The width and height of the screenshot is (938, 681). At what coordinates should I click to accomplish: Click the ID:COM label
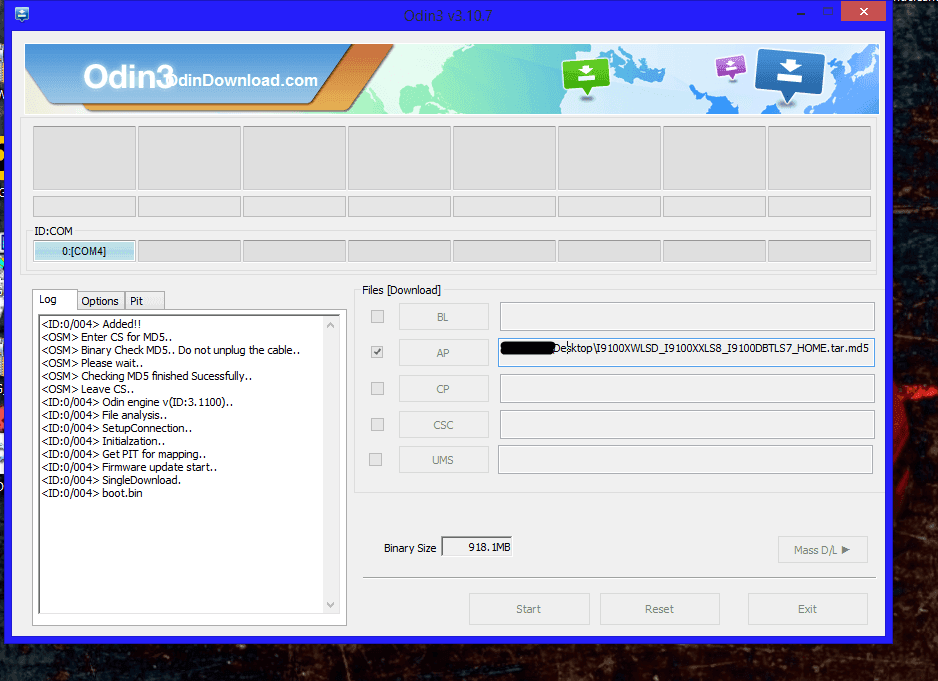pos(53,231)
